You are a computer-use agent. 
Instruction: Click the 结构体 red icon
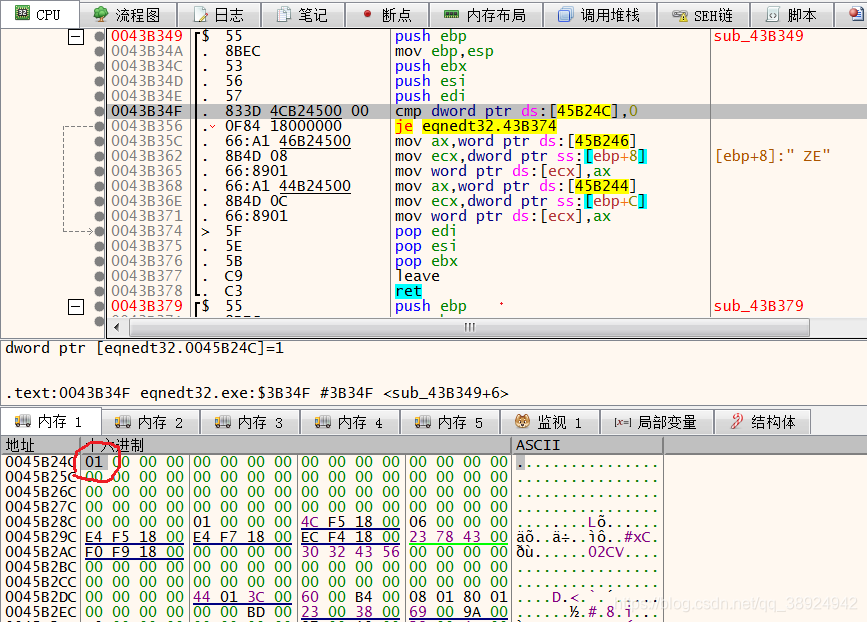pyautogui.click(x=737, y=421)
